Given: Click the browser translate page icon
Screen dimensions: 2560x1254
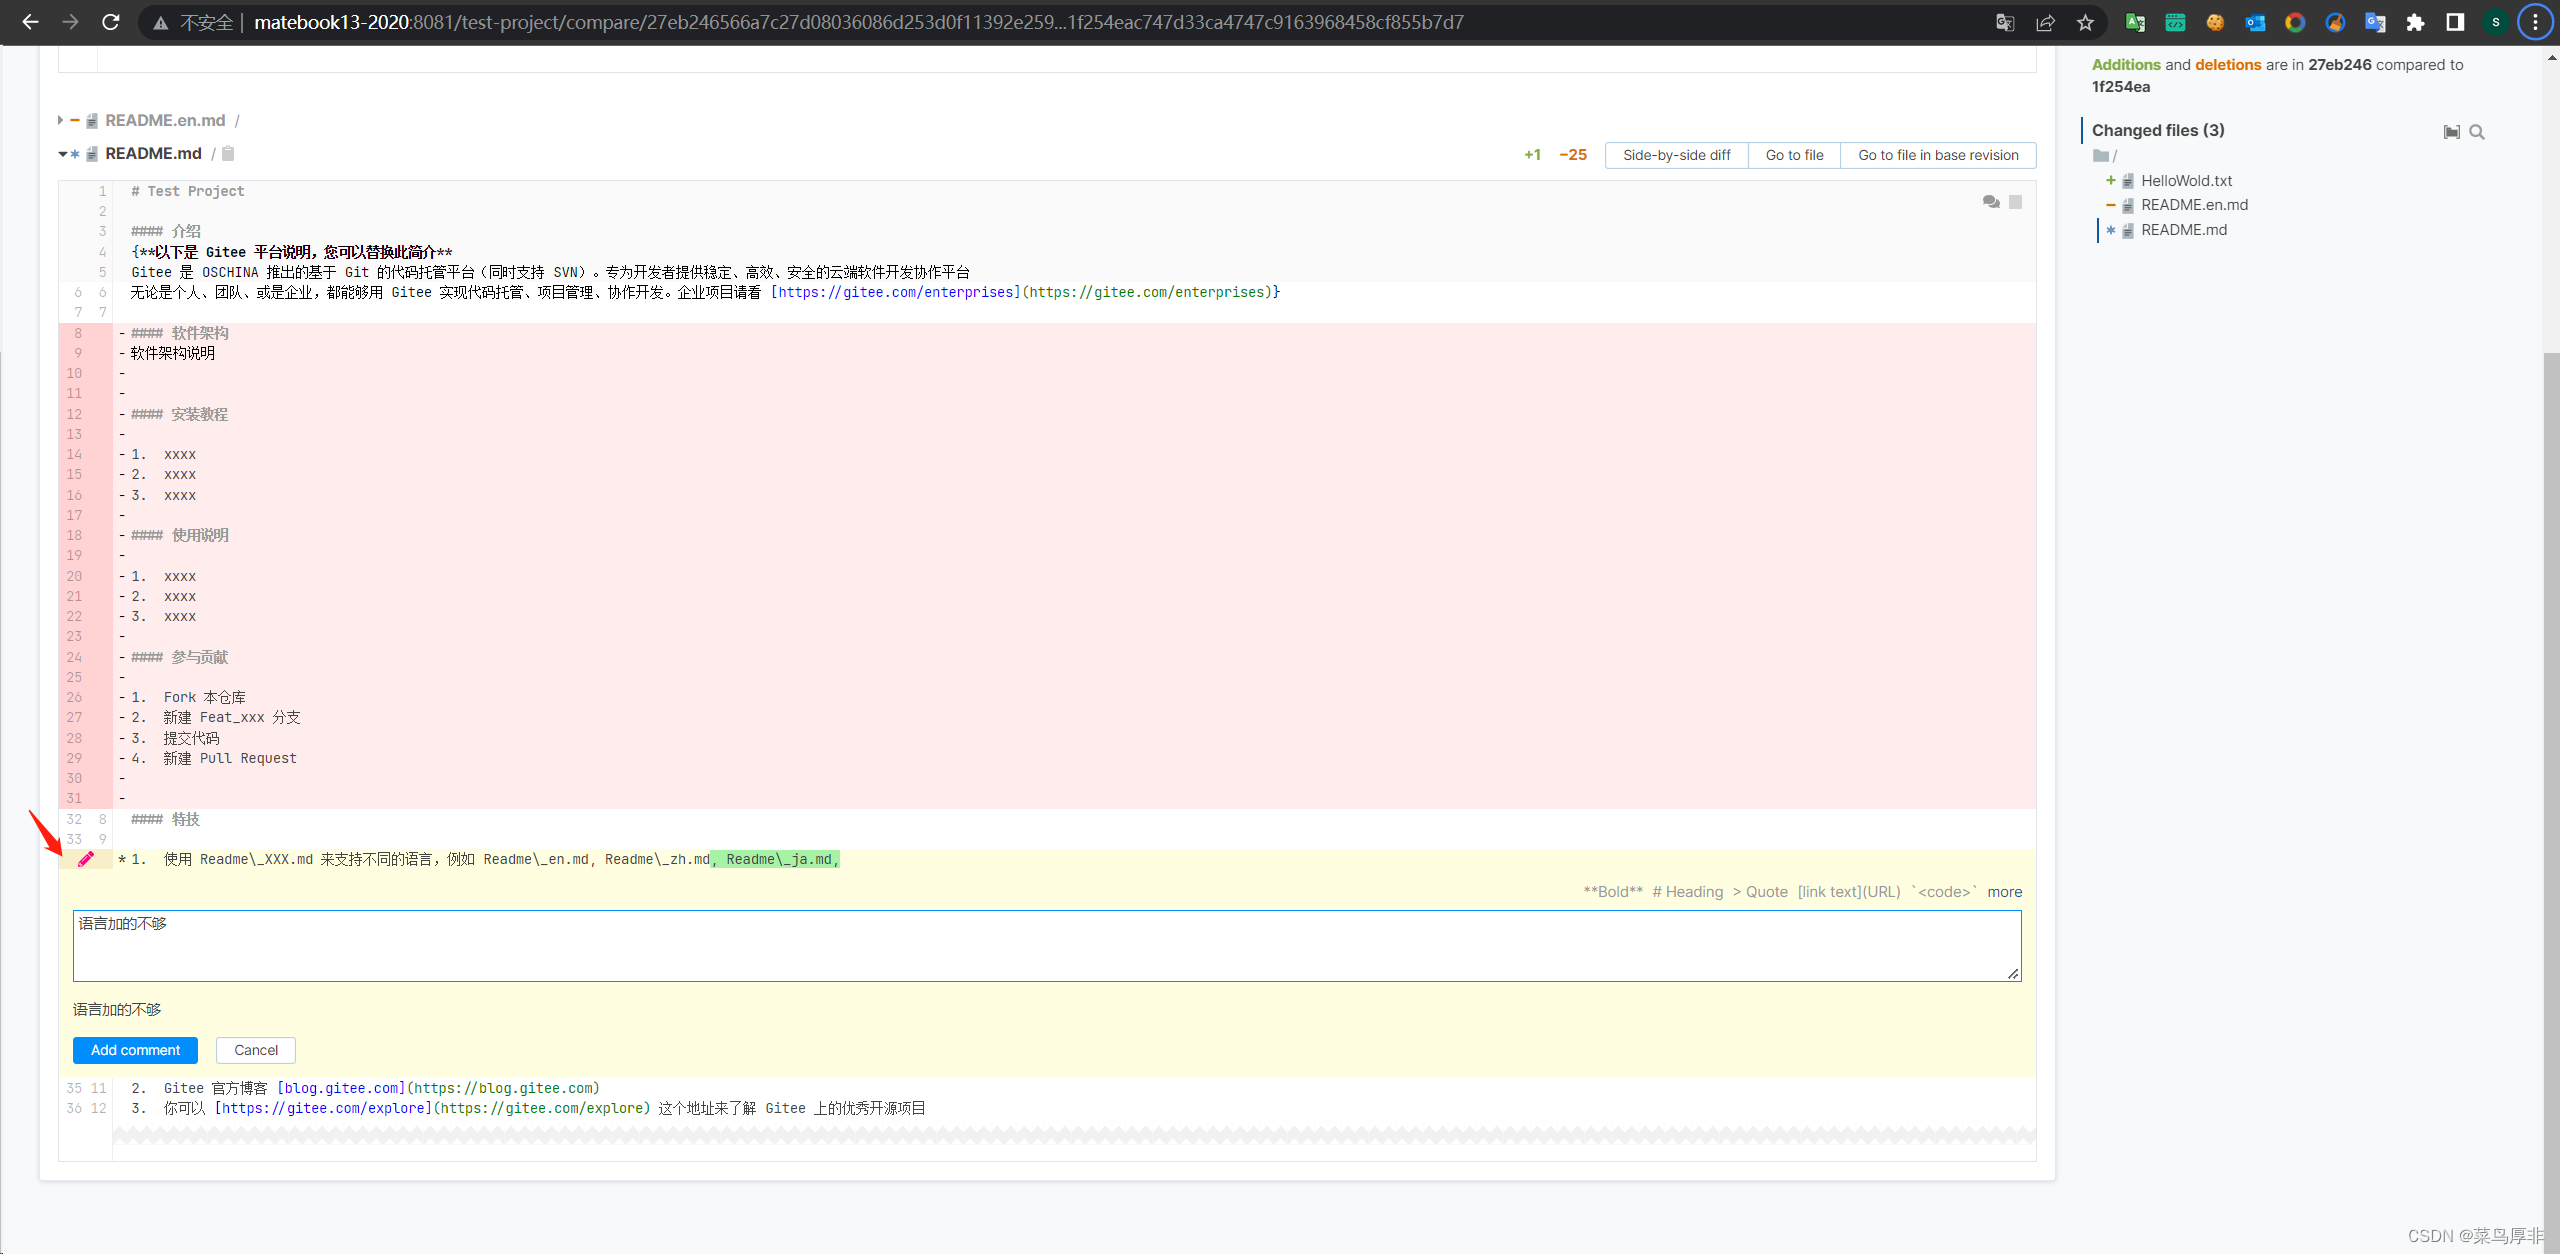Looking at the screenshot, I should (2004, 22).
